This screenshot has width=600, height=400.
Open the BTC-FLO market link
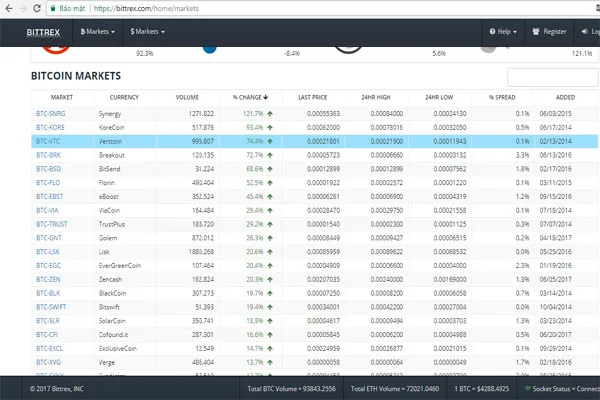[x=48, y=183]
